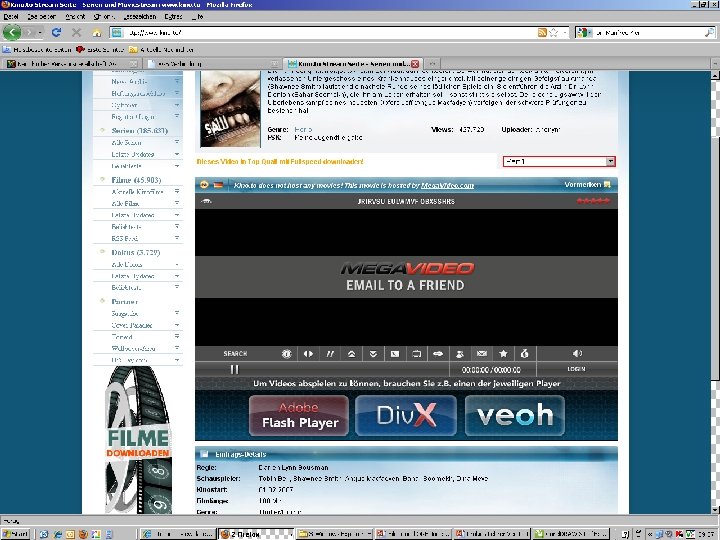The width and height of the screenshot is (720, 540).
Task: Click the envelope email icon in player
Action: 482,353
